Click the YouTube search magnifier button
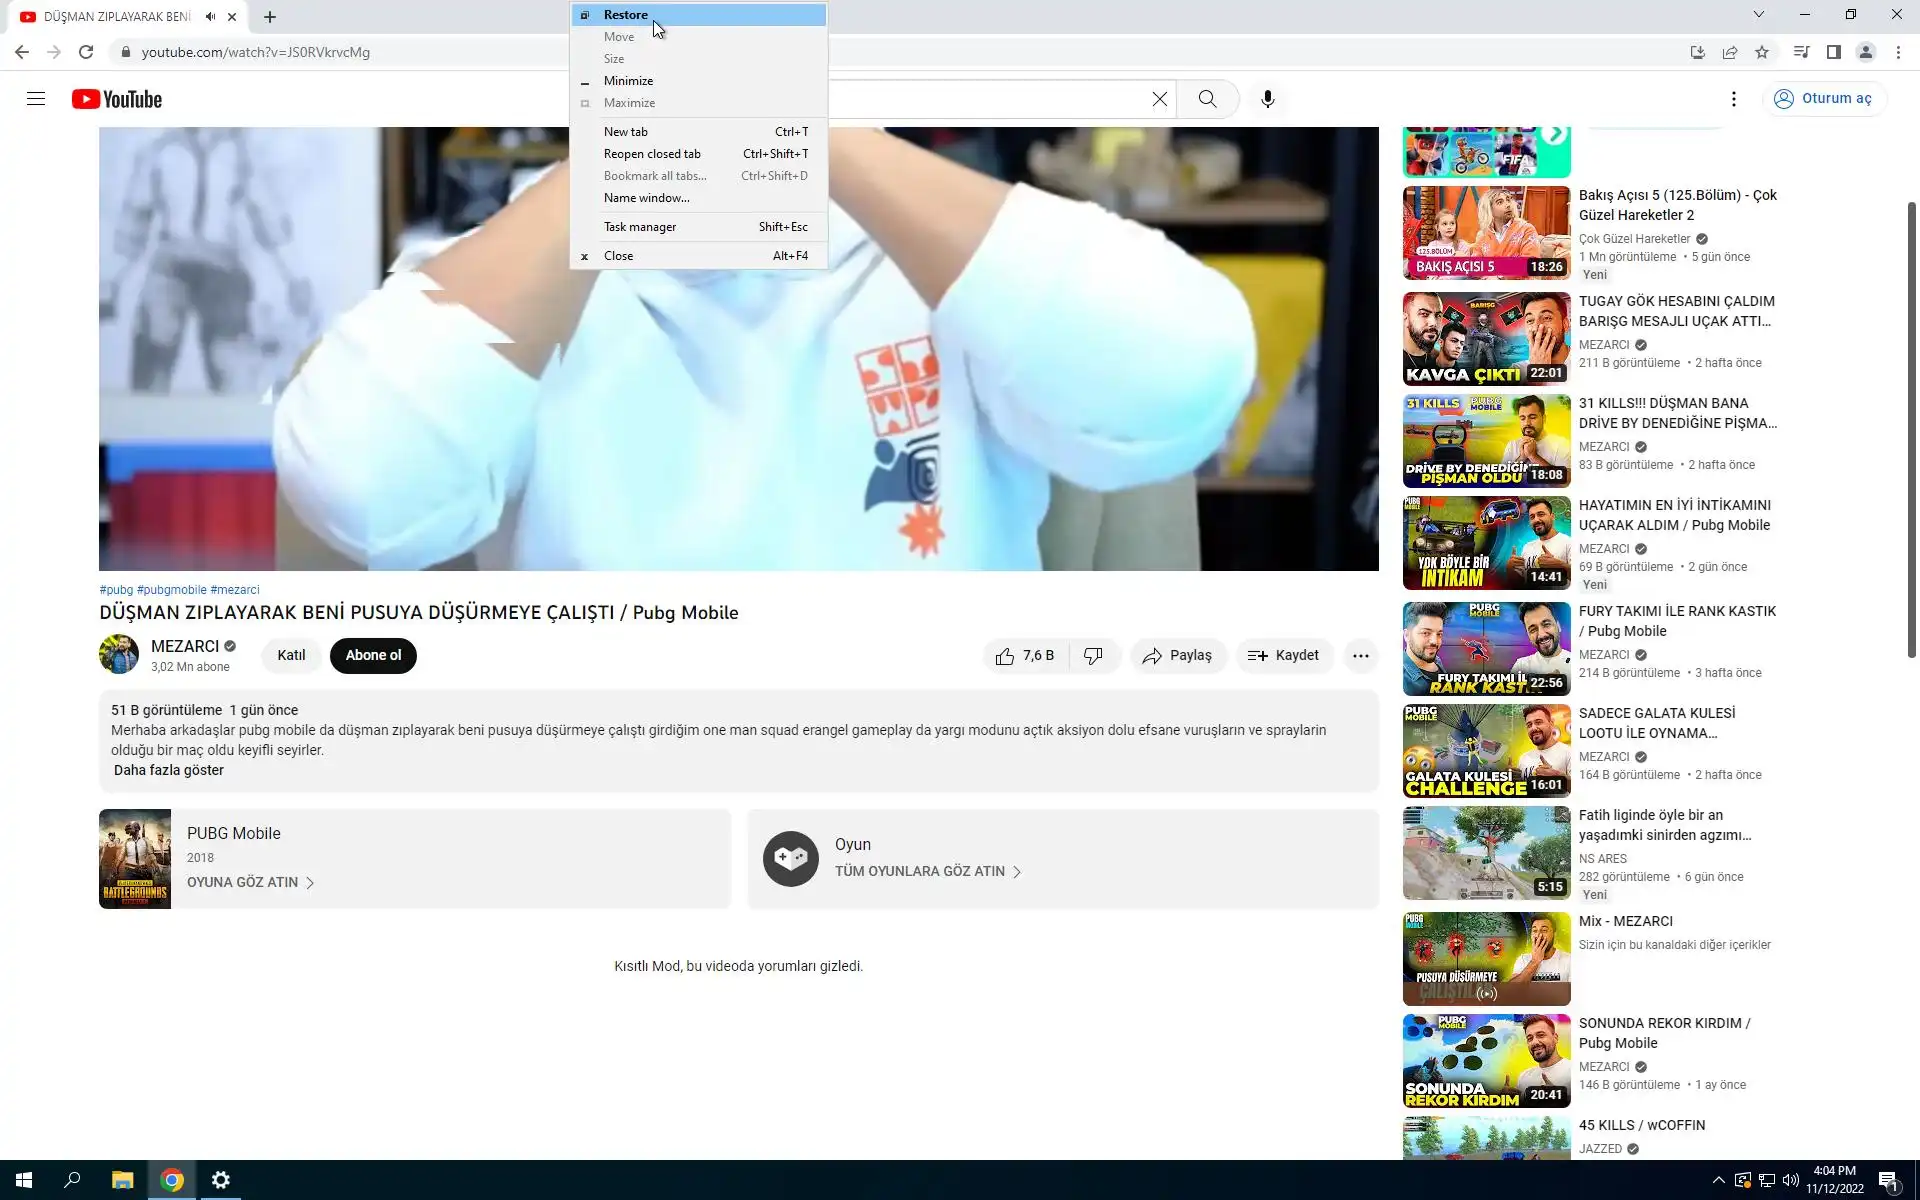 pos(1207,99)
